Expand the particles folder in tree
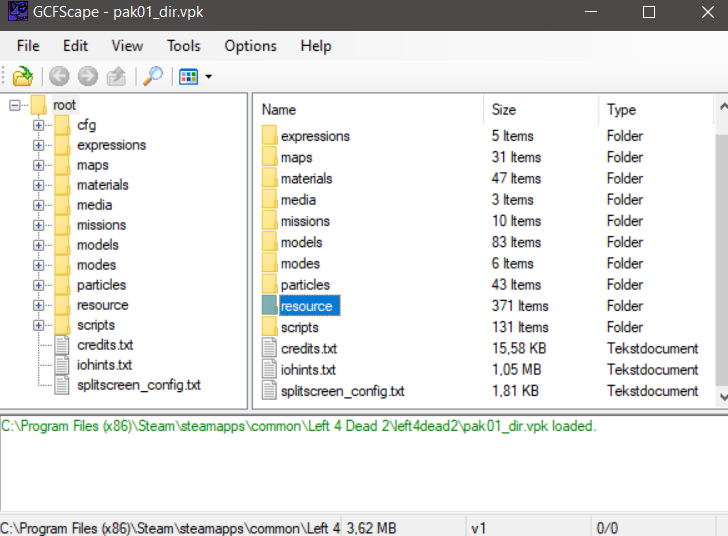 pyautogui.click(x=39, y=285)
